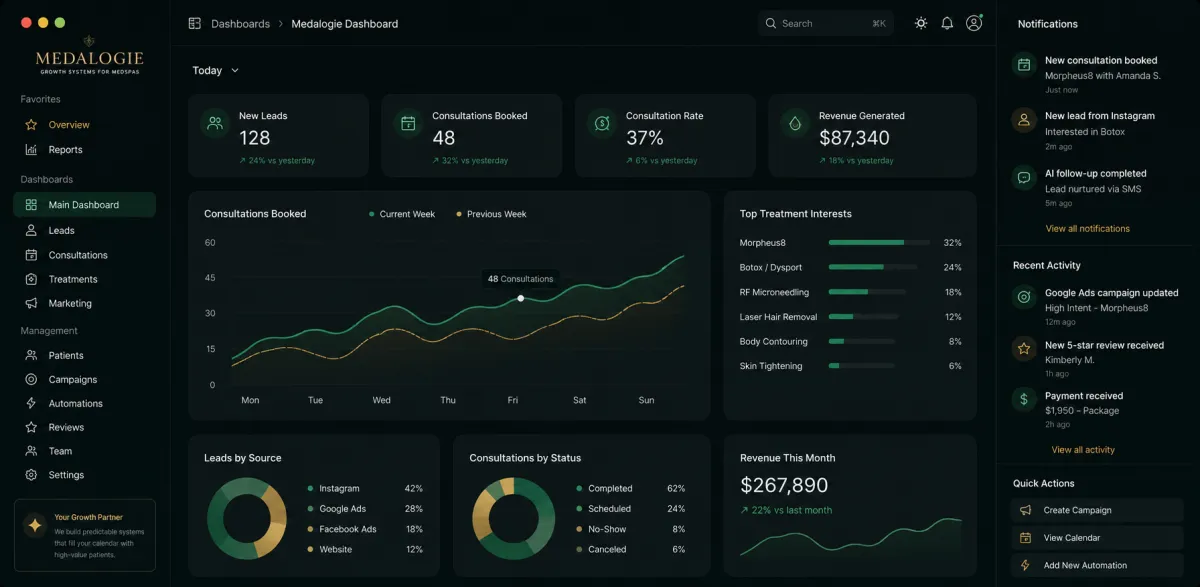Click the Add New Automation lightning icon
This screenshot has width=1200, height=587.
click(x=1025, y=565)
